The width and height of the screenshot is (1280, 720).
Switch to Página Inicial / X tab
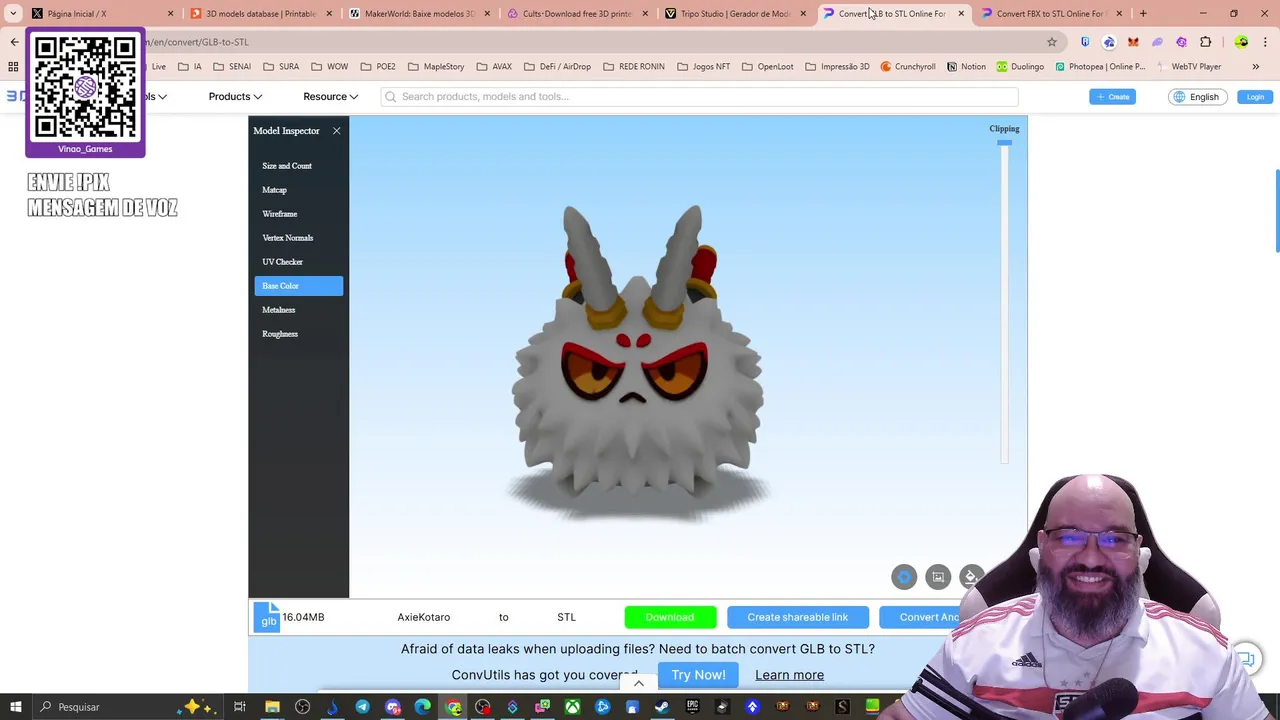(100, 14)
